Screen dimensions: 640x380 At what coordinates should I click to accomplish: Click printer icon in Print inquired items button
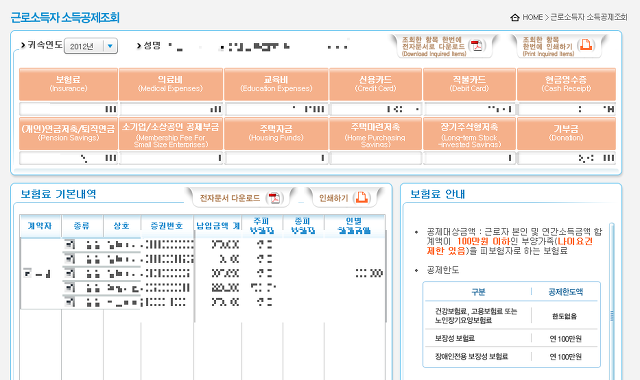click(x=586, y=45)
